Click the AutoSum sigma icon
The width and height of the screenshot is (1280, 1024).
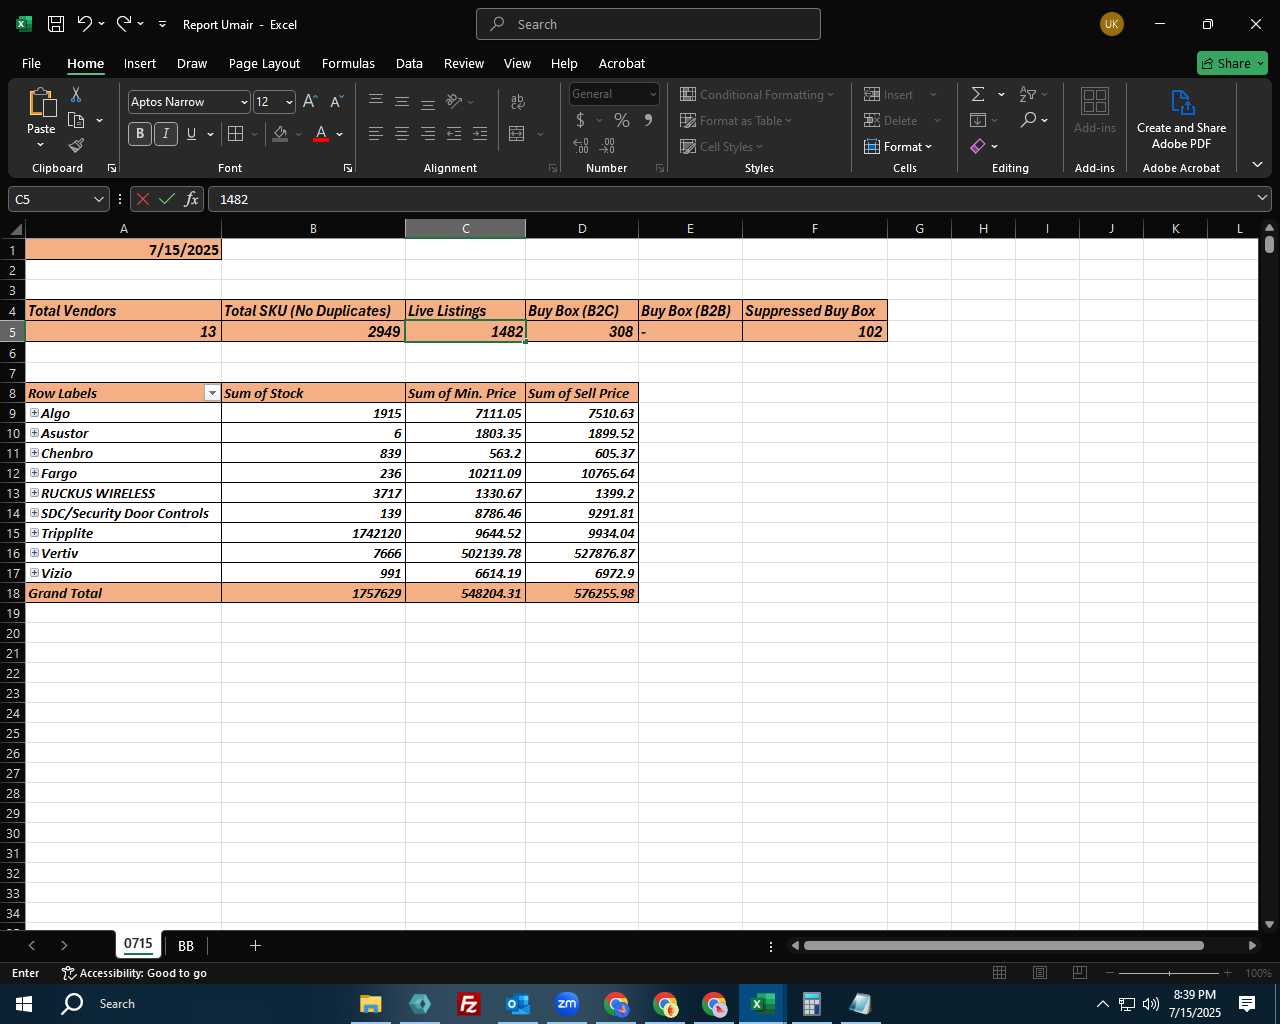(x=978, y=94)
